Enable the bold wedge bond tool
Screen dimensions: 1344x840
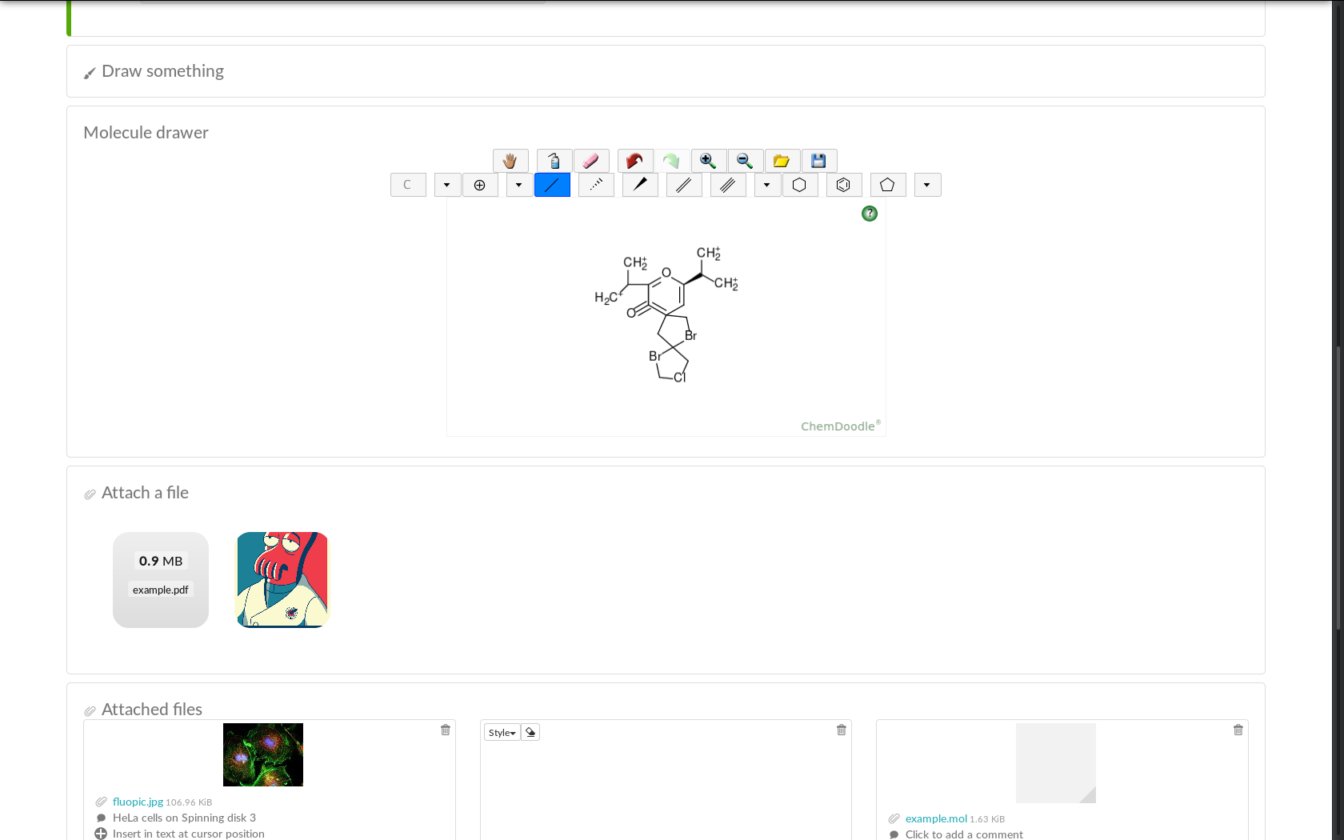coord(640,185)
